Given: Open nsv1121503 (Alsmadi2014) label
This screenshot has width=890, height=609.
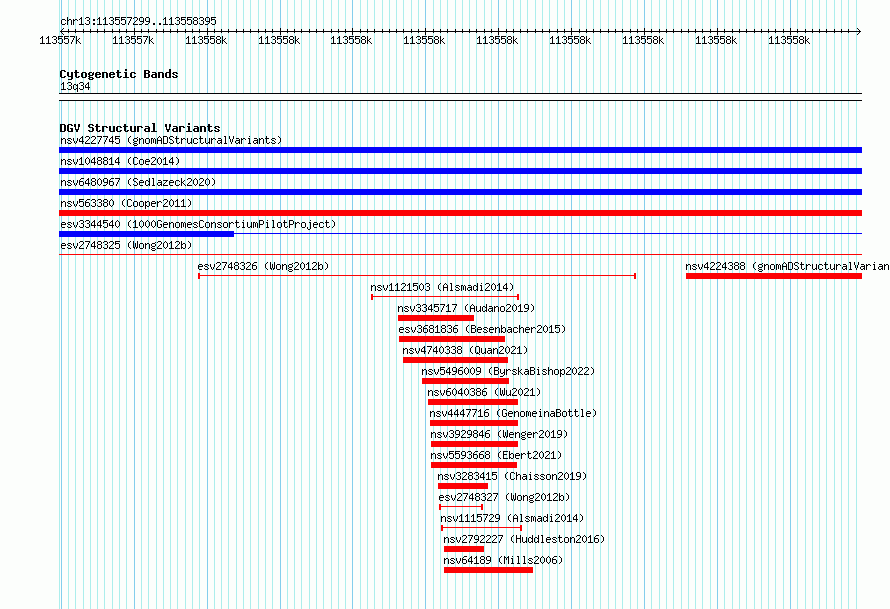Looking at the screenshot, I should 442,287.
